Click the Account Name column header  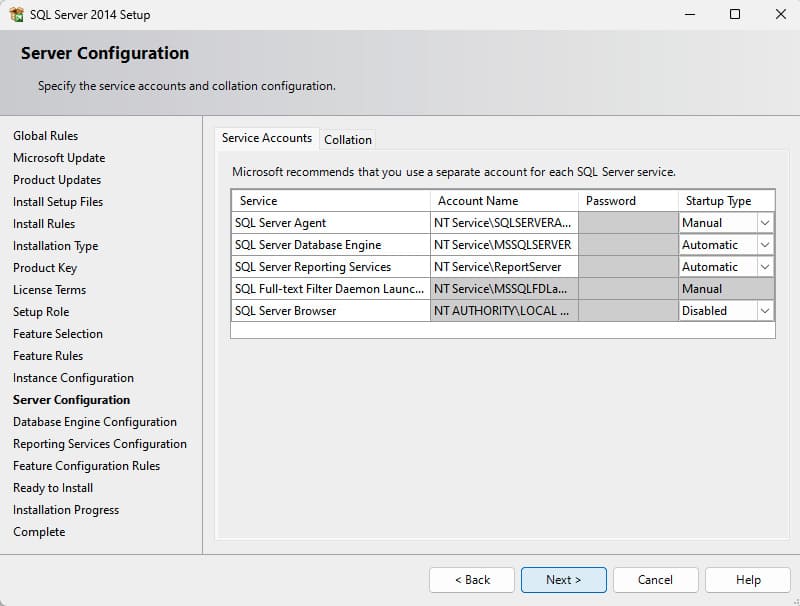click(503, 201)
